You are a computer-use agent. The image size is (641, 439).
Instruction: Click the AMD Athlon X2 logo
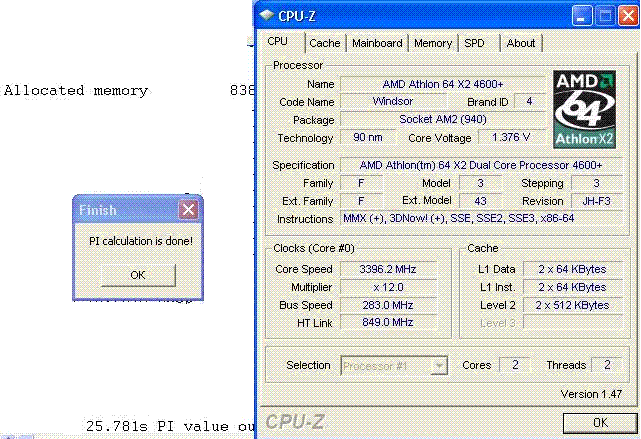pyautogui.click(x=584, y=109)
